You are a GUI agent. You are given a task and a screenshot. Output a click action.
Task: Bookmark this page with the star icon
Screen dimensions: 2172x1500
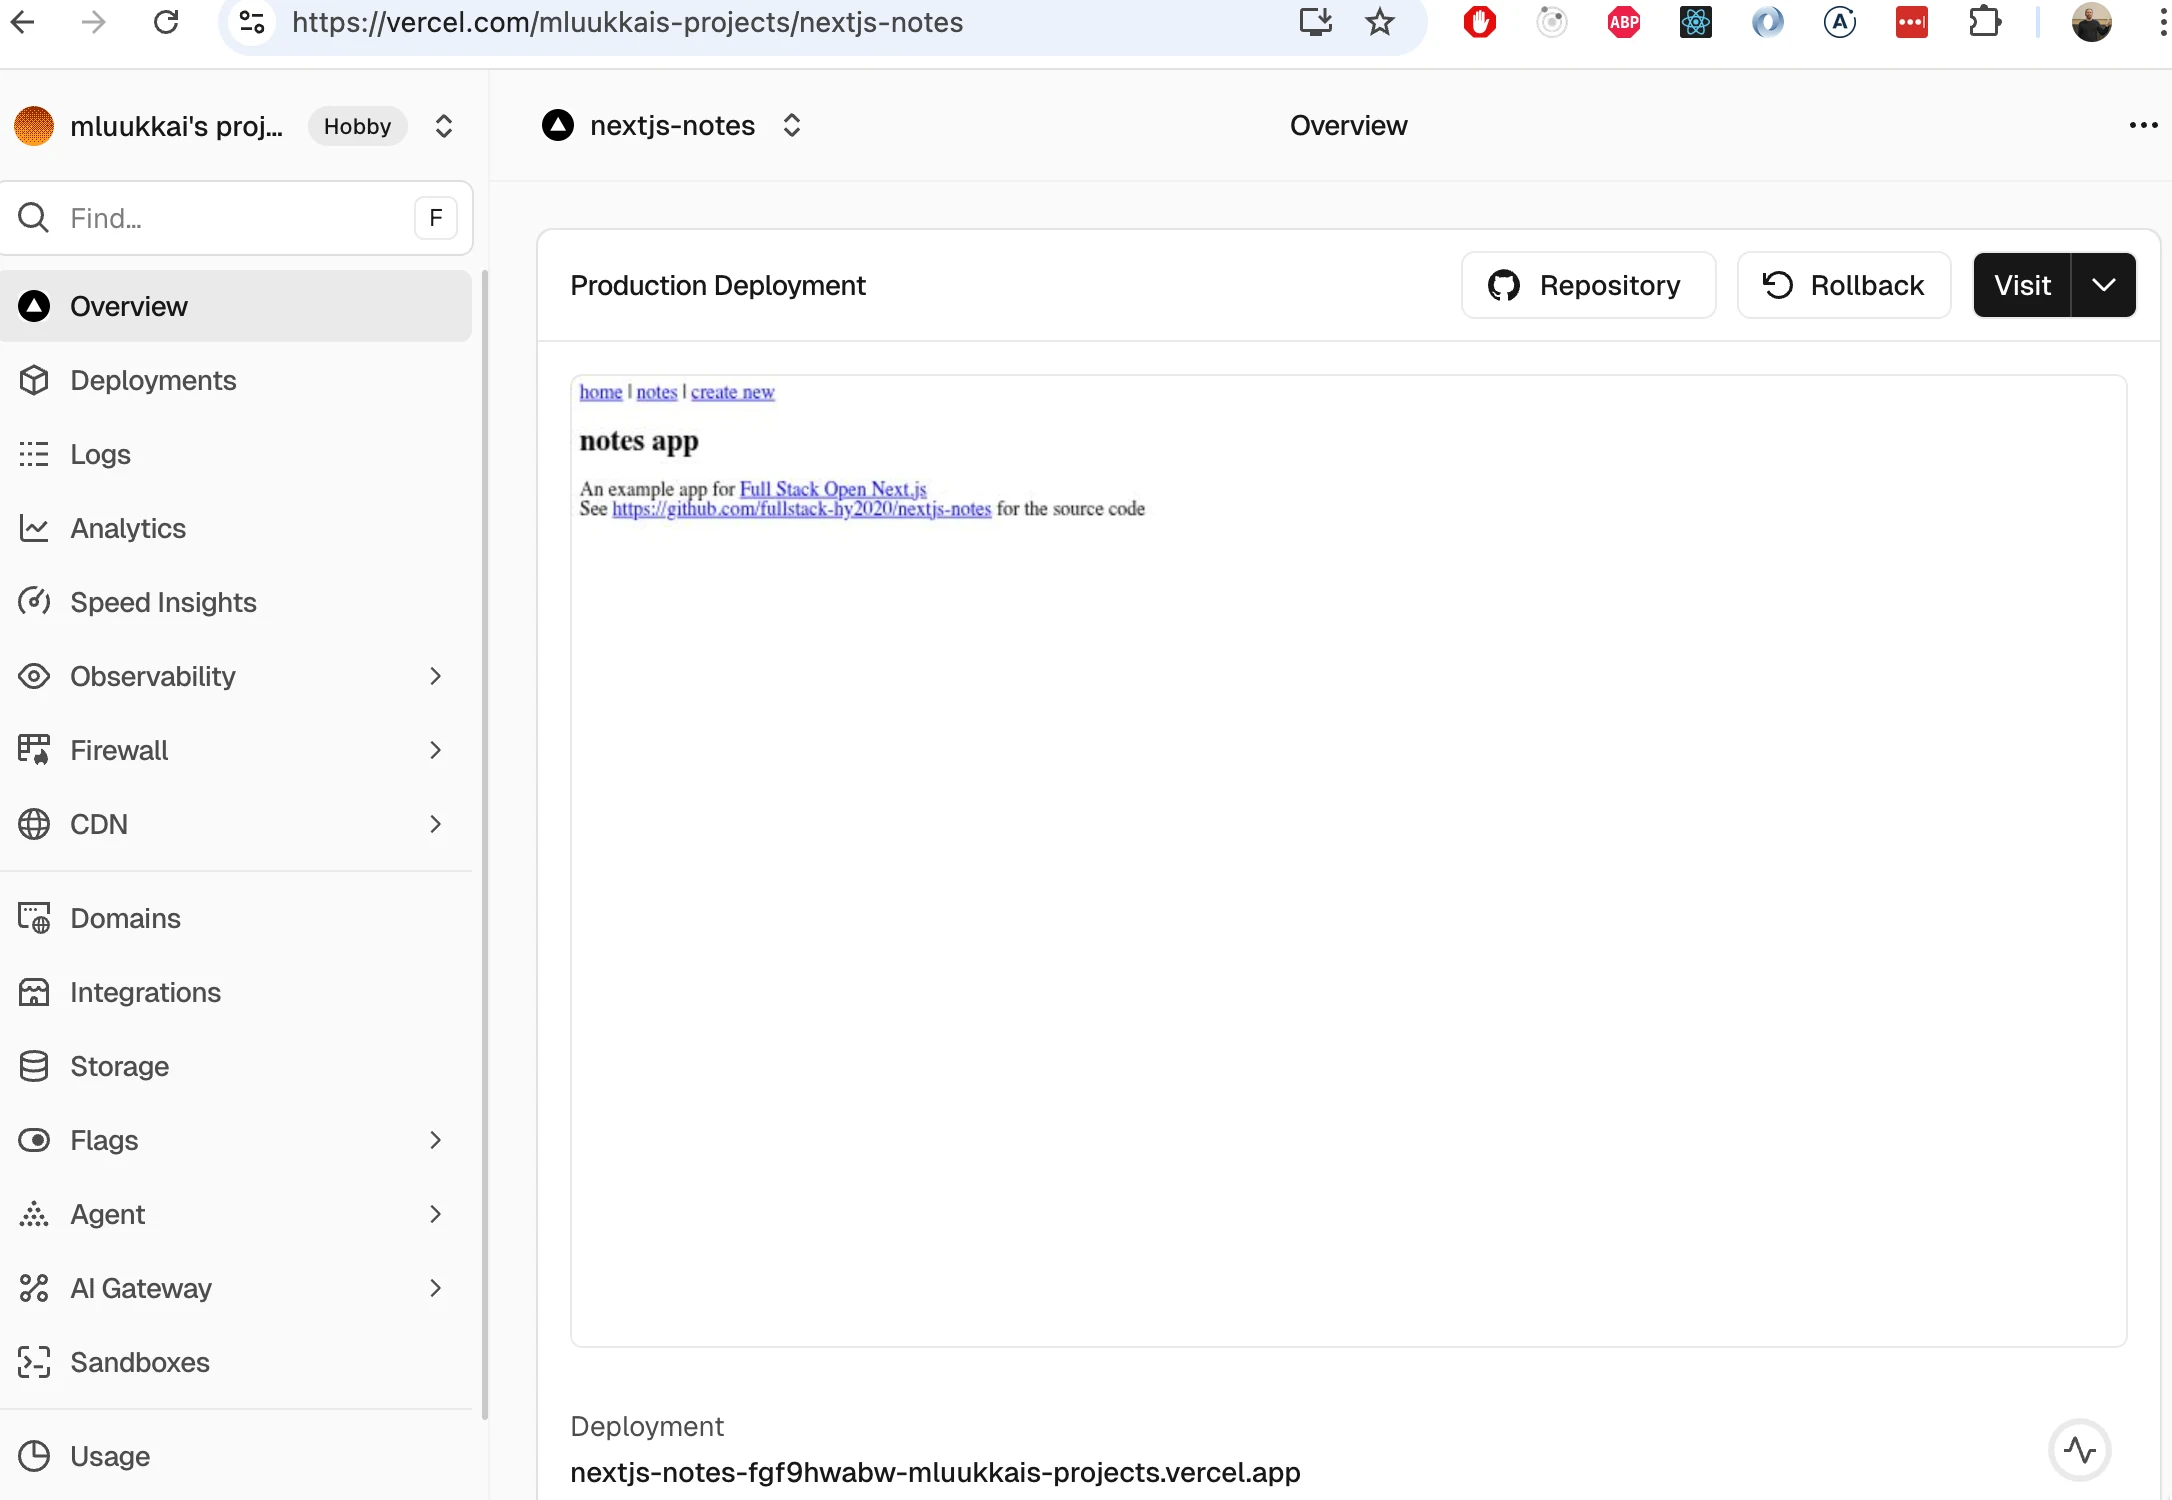point(1380,22)
